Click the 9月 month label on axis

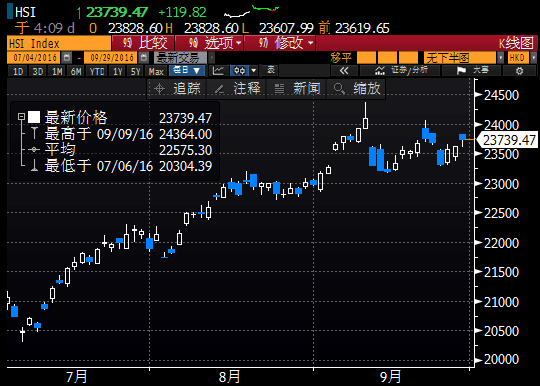(391, 377)
